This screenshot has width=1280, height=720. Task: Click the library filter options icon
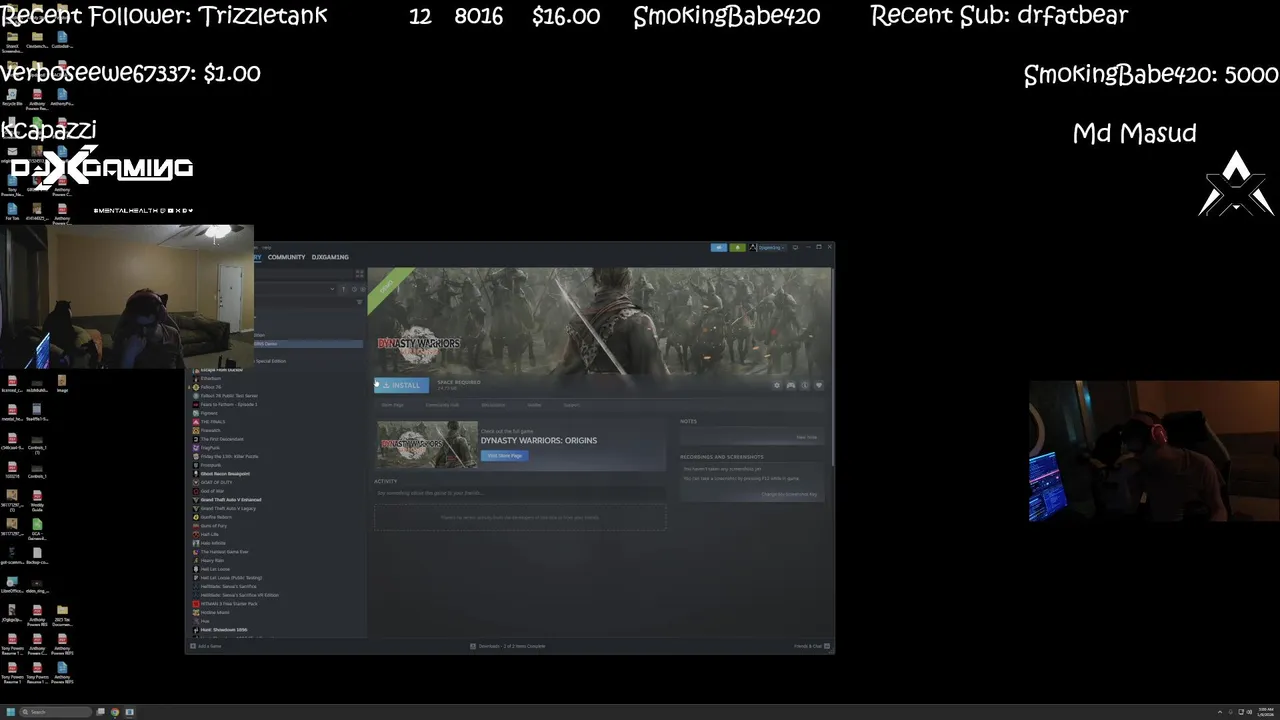pos(359,301)
